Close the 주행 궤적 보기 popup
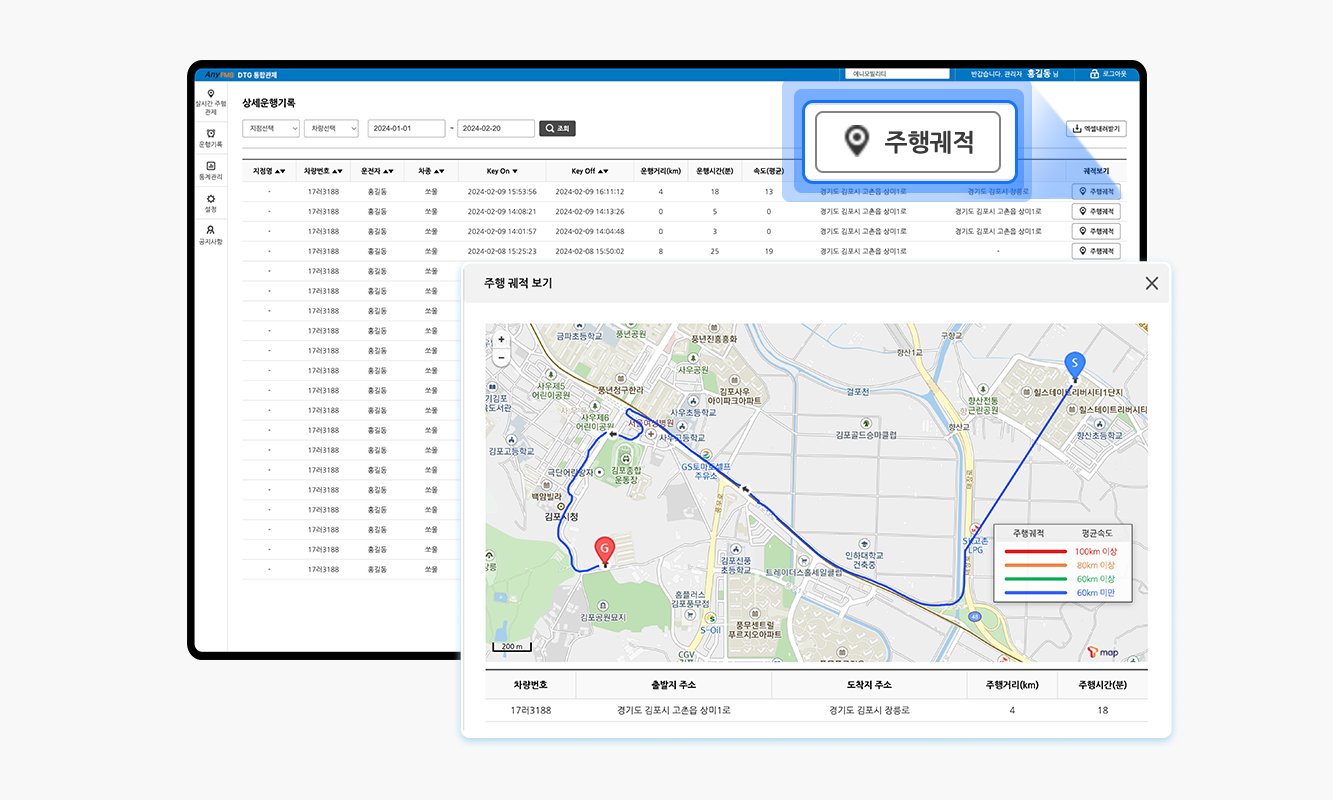Screen dimensions: 1333x800 point(1151,283)
